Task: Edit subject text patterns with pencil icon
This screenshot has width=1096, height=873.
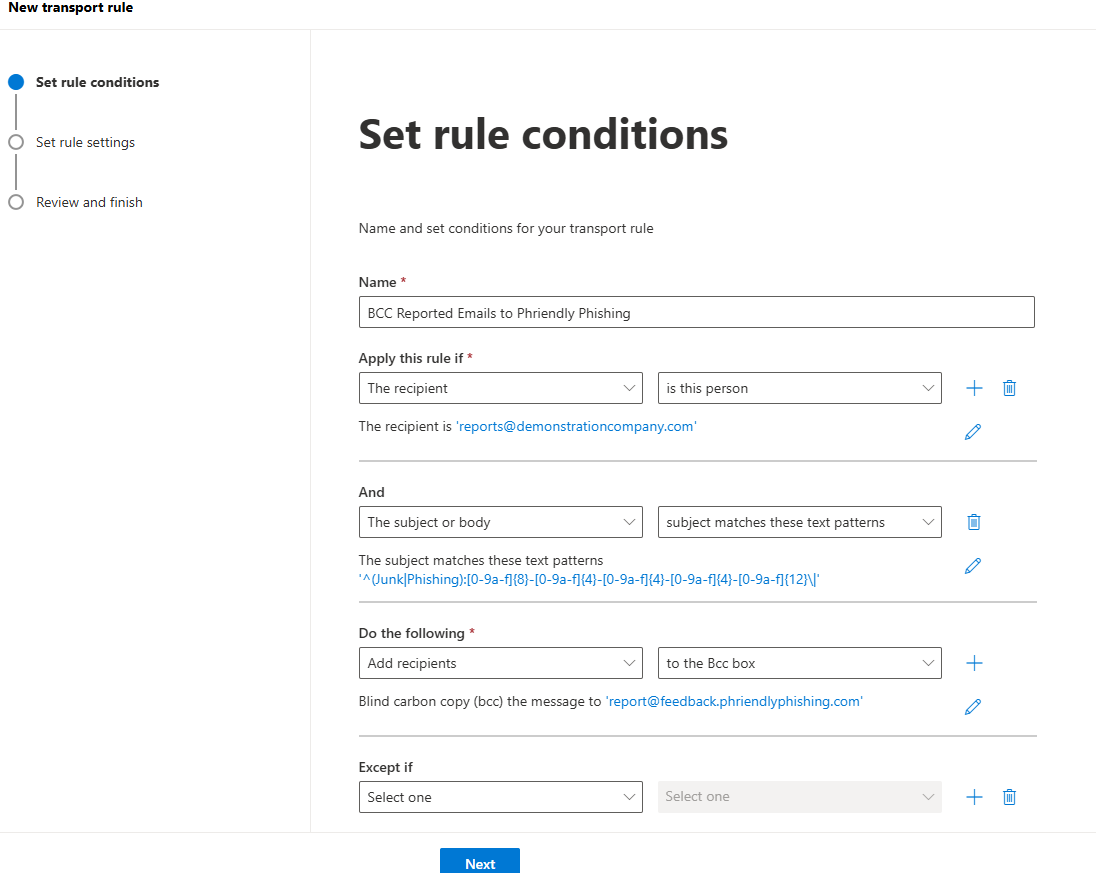Action: coord(972,566)
